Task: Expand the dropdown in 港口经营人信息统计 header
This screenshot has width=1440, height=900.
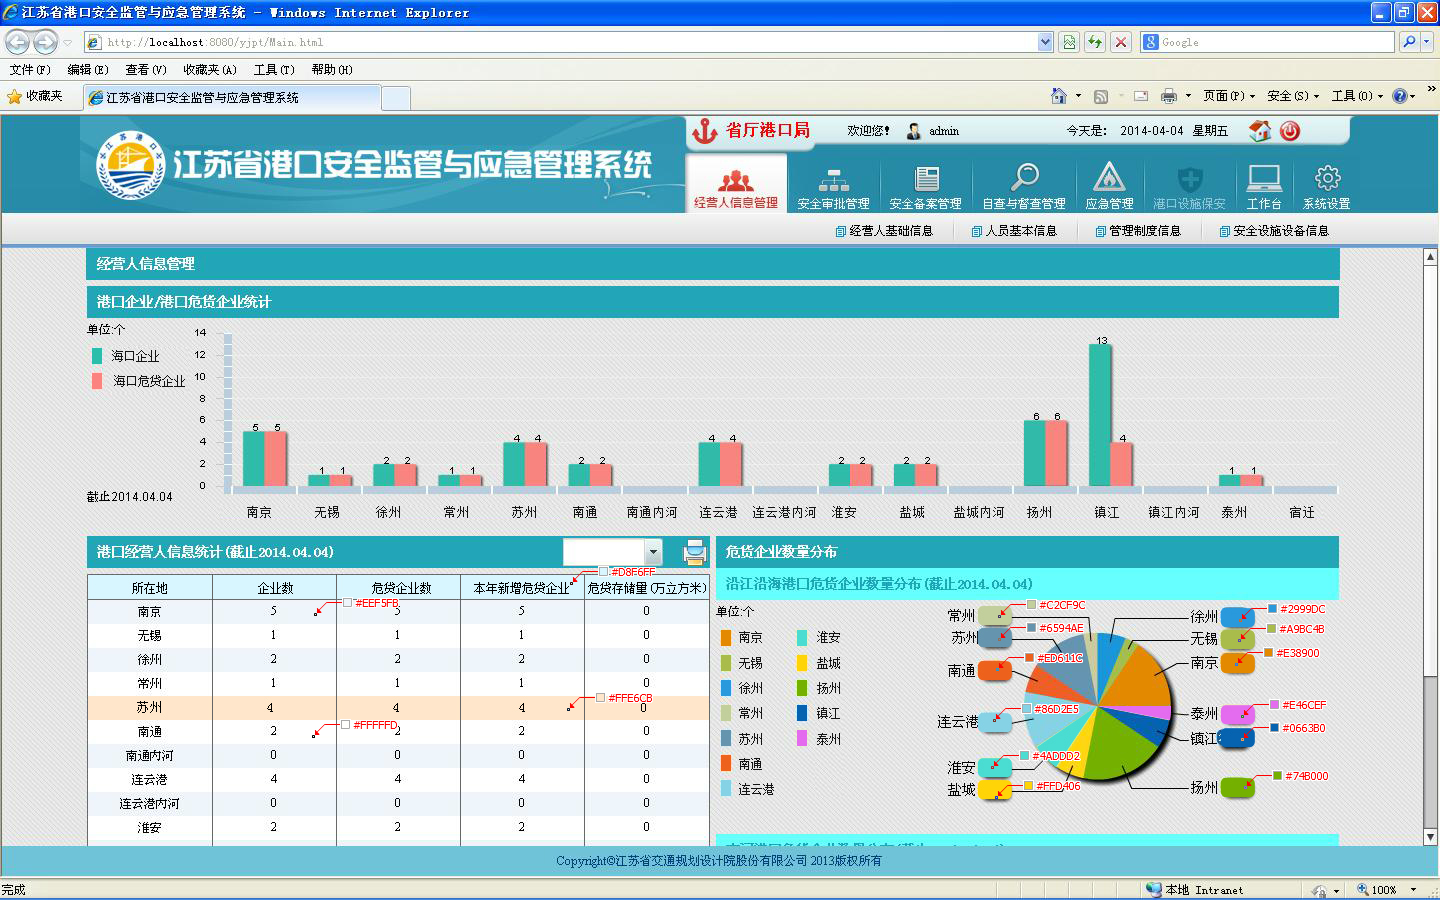Action: 653,552
